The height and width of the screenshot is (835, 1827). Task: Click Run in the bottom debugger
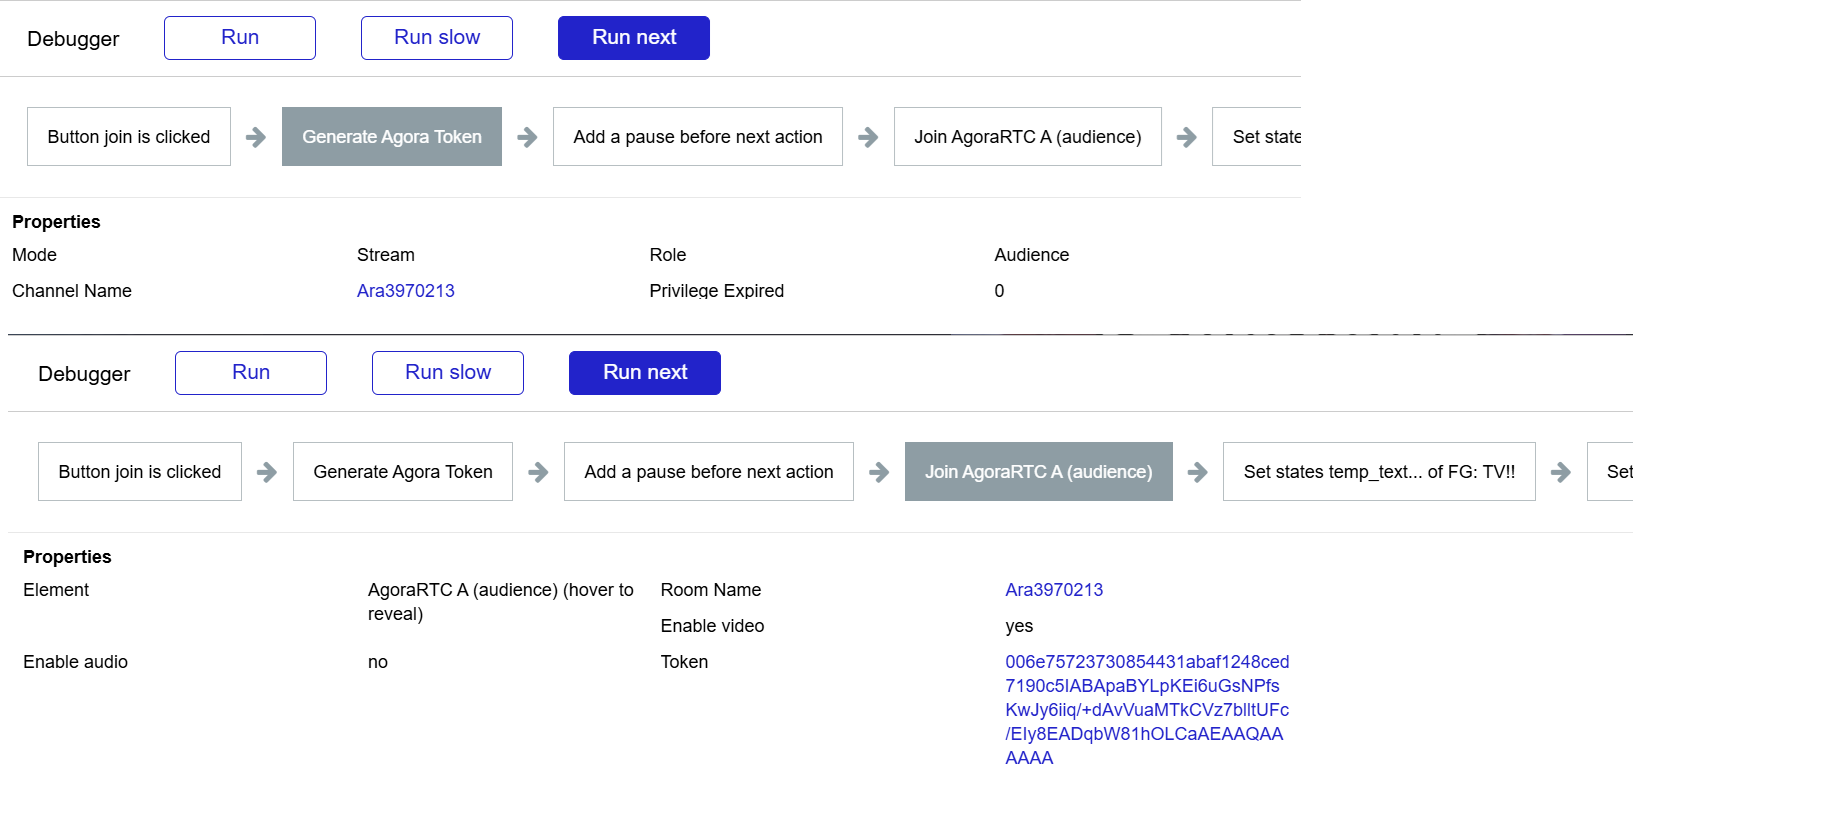pos(251,373)
